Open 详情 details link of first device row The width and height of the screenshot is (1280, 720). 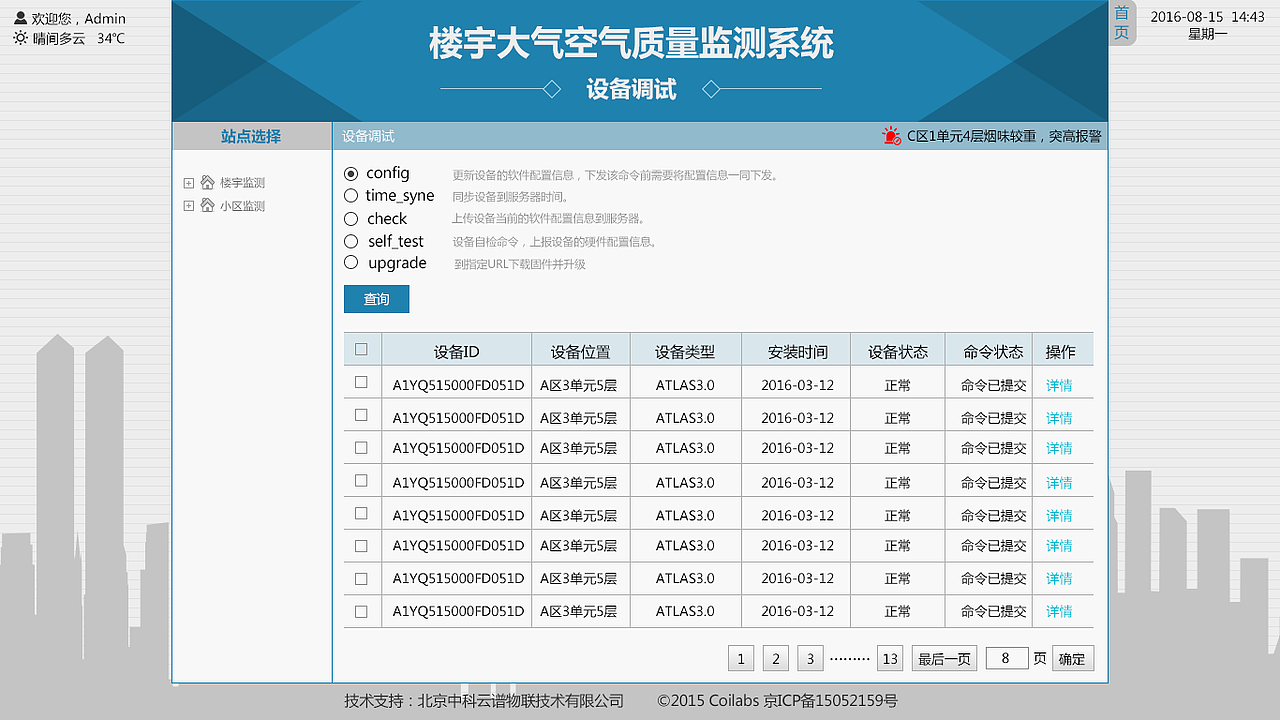pos(1061,384)
